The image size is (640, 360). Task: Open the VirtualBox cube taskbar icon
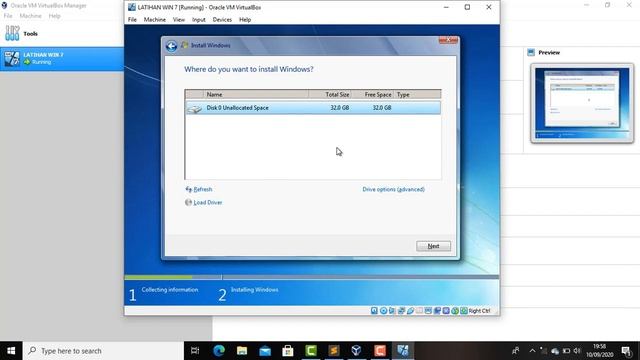[x=357, y=351]
